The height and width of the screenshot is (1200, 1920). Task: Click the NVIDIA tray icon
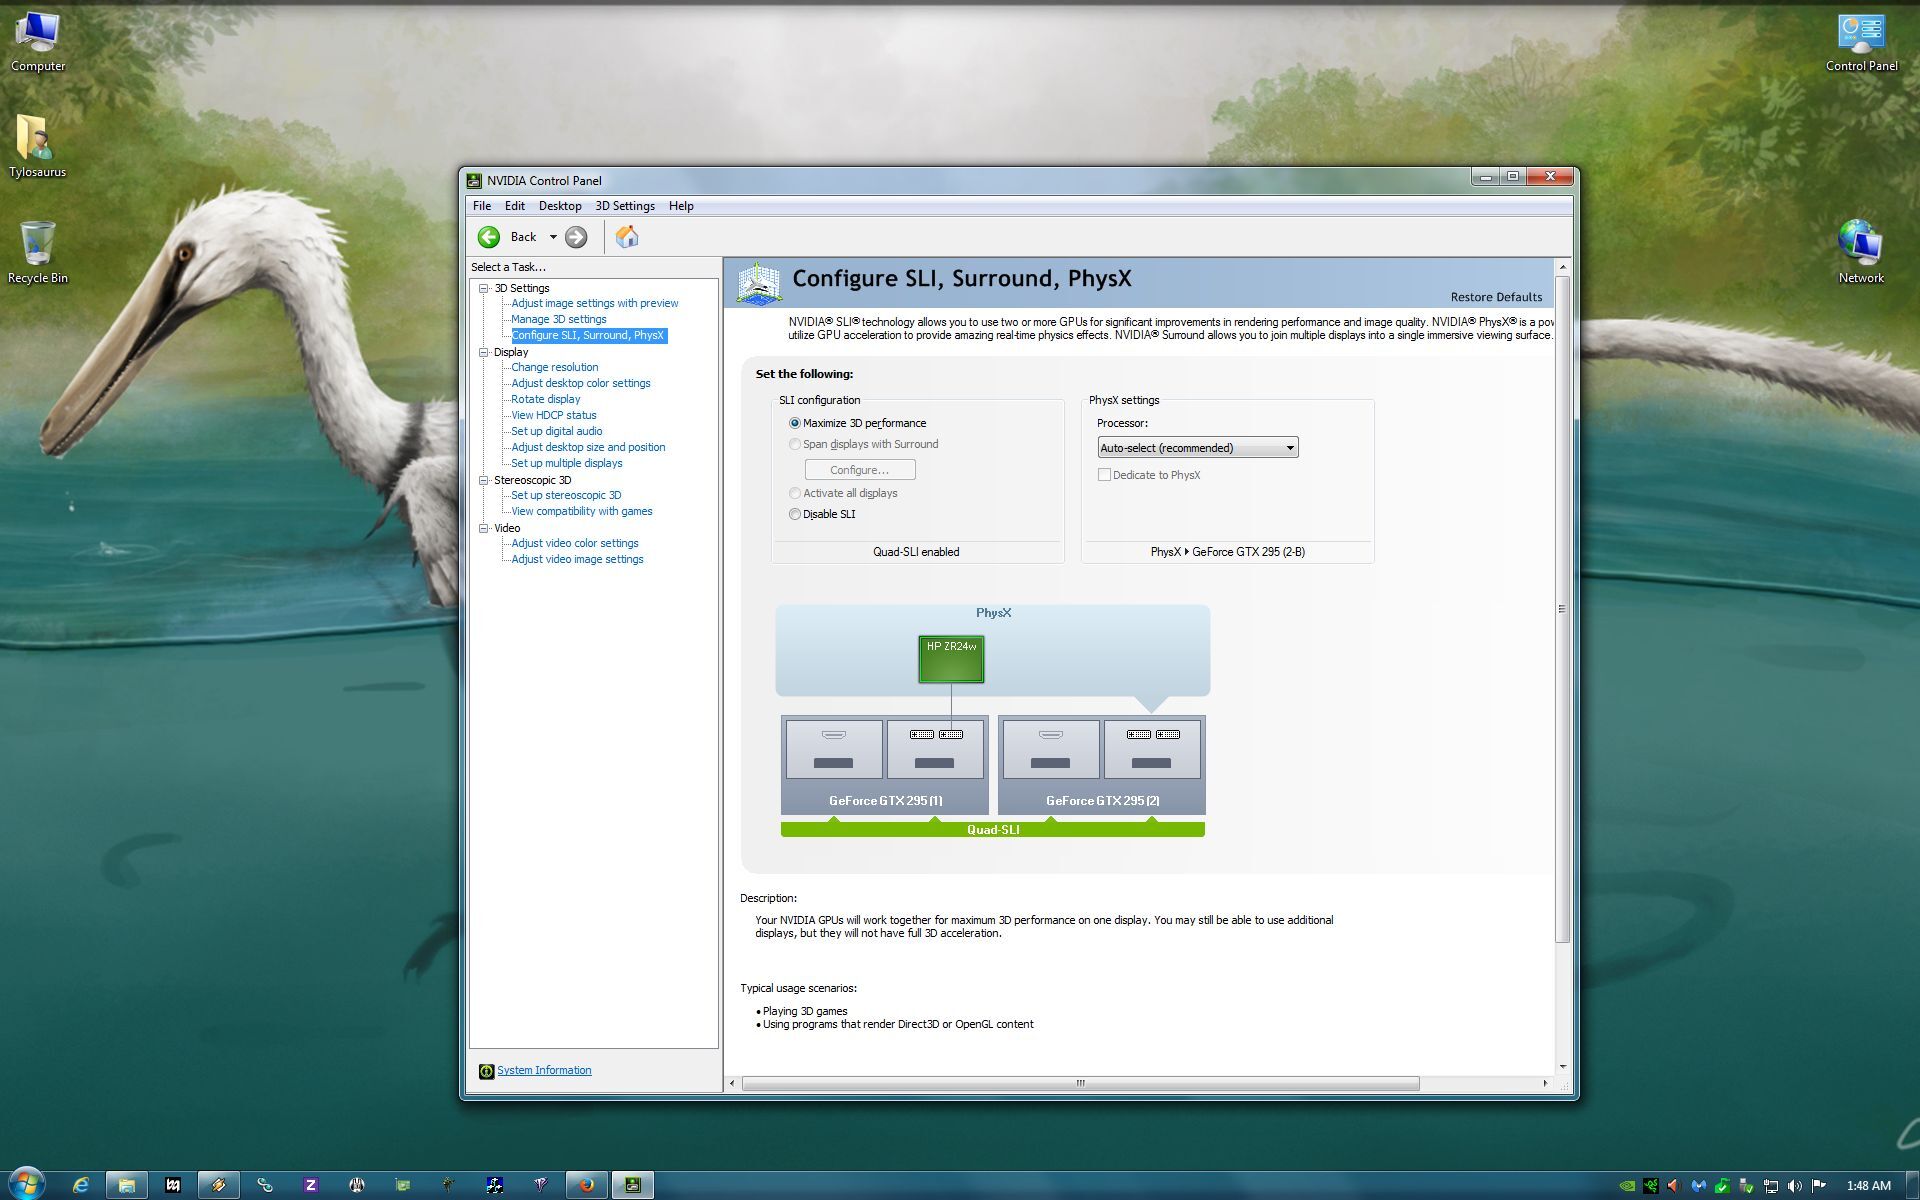tap(1627, 1186)
